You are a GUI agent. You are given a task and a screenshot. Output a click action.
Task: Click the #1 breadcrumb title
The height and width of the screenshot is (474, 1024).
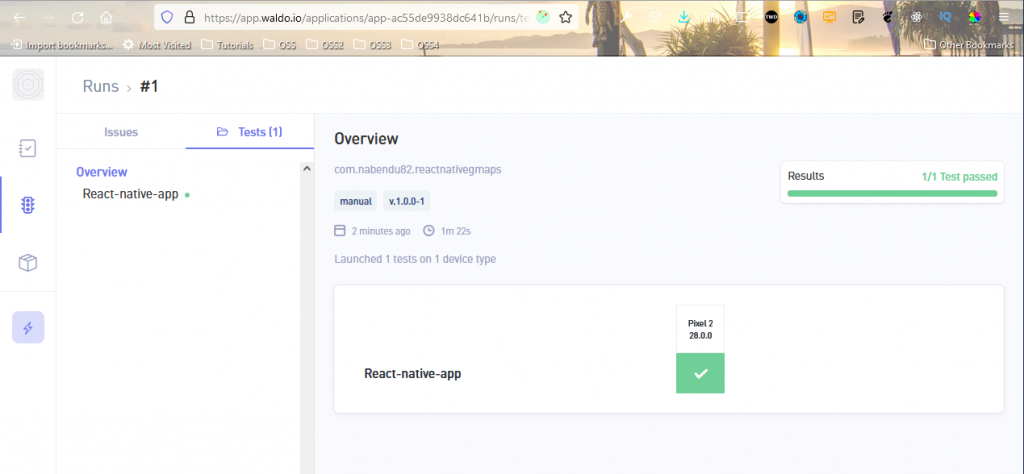coord(150,86)
